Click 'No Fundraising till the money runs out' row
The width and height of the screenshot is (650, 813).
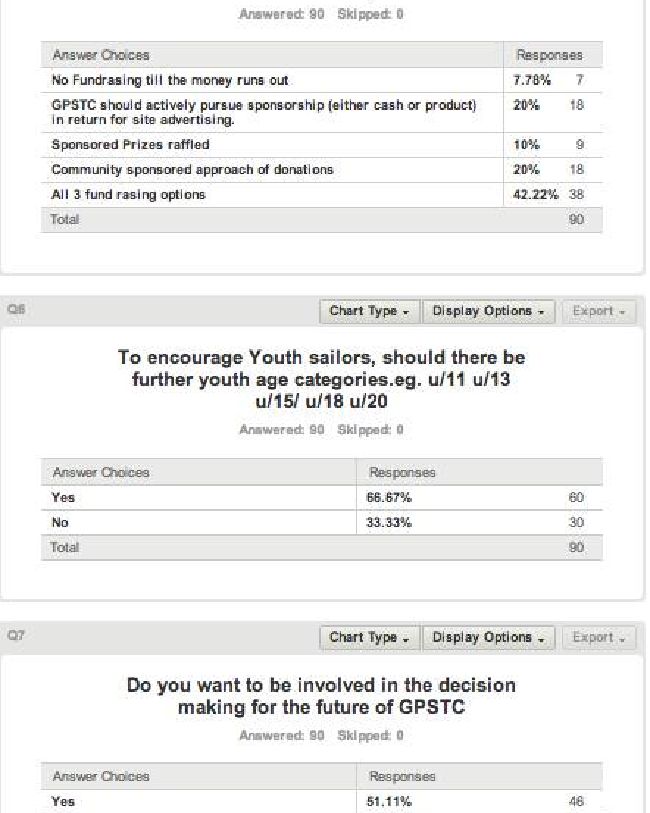(321, 80)
